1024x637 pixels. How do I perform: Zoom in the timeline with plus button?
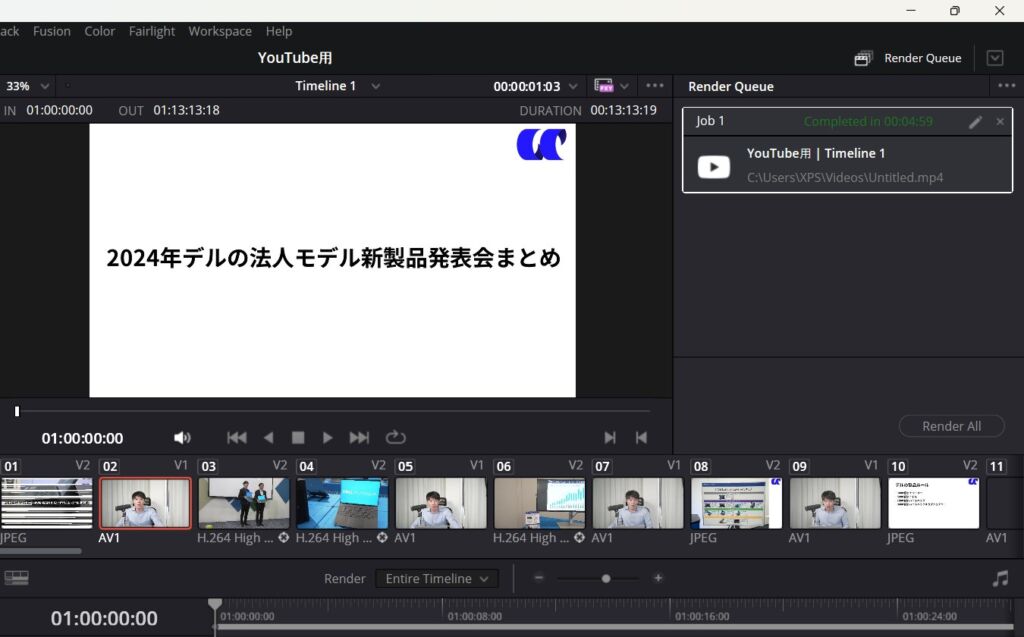[x=658, y=578]
